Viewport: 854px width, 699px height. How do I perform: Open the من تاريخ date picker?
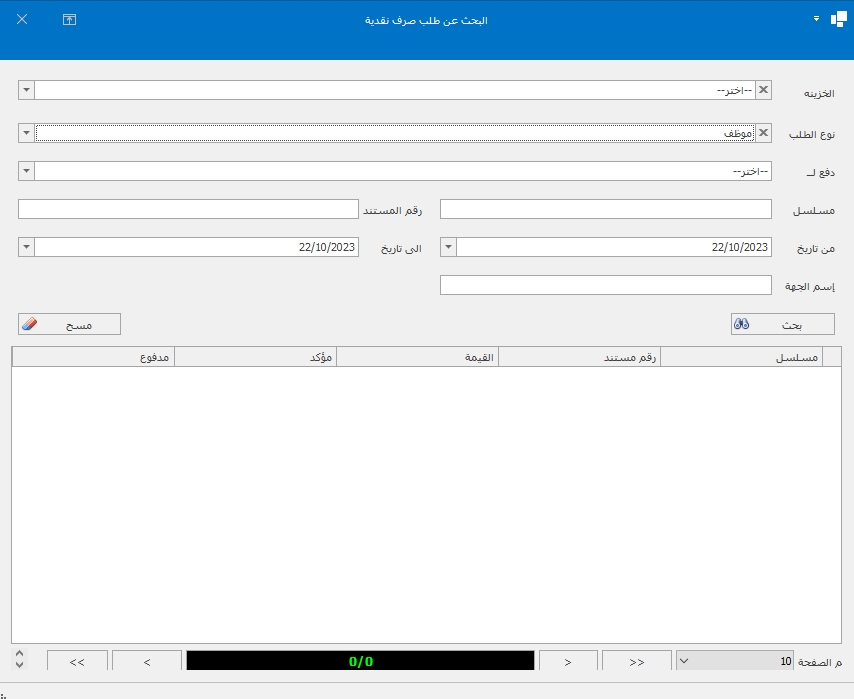[x=448, y=247]
